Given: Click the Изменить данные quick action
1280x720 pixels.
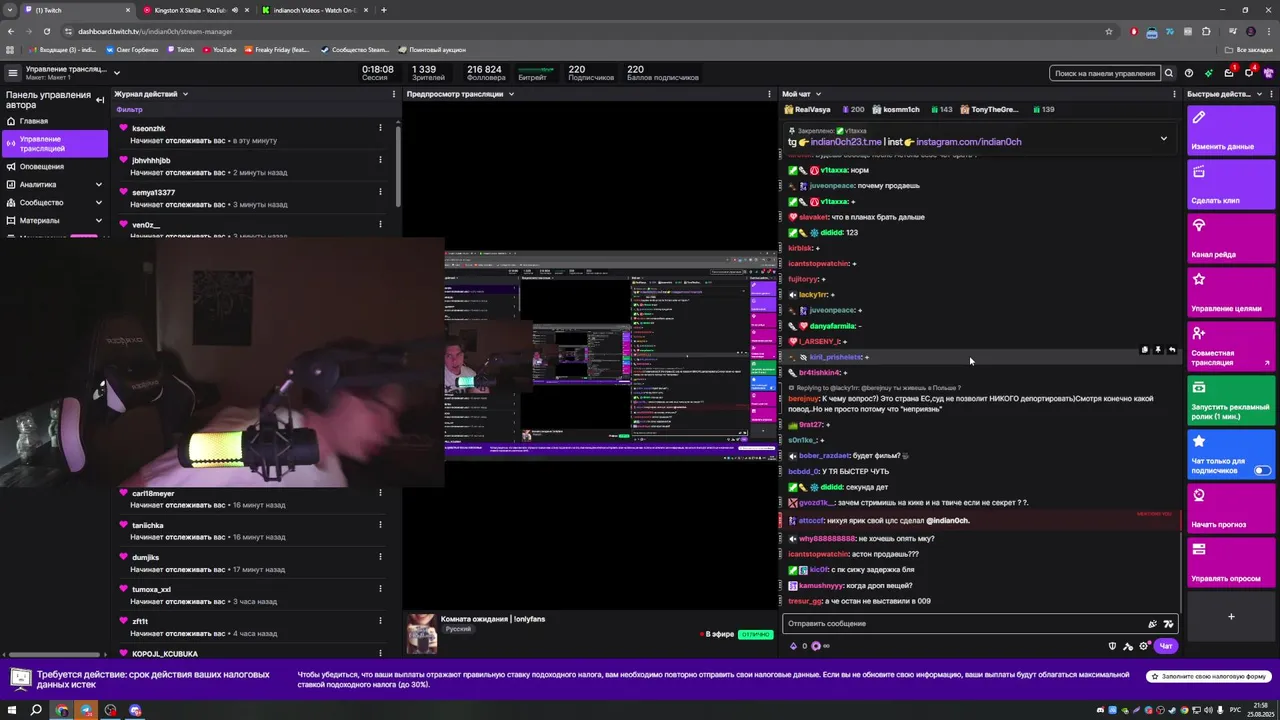Looking at the screenshot, I should click(x=1231, y=129).
